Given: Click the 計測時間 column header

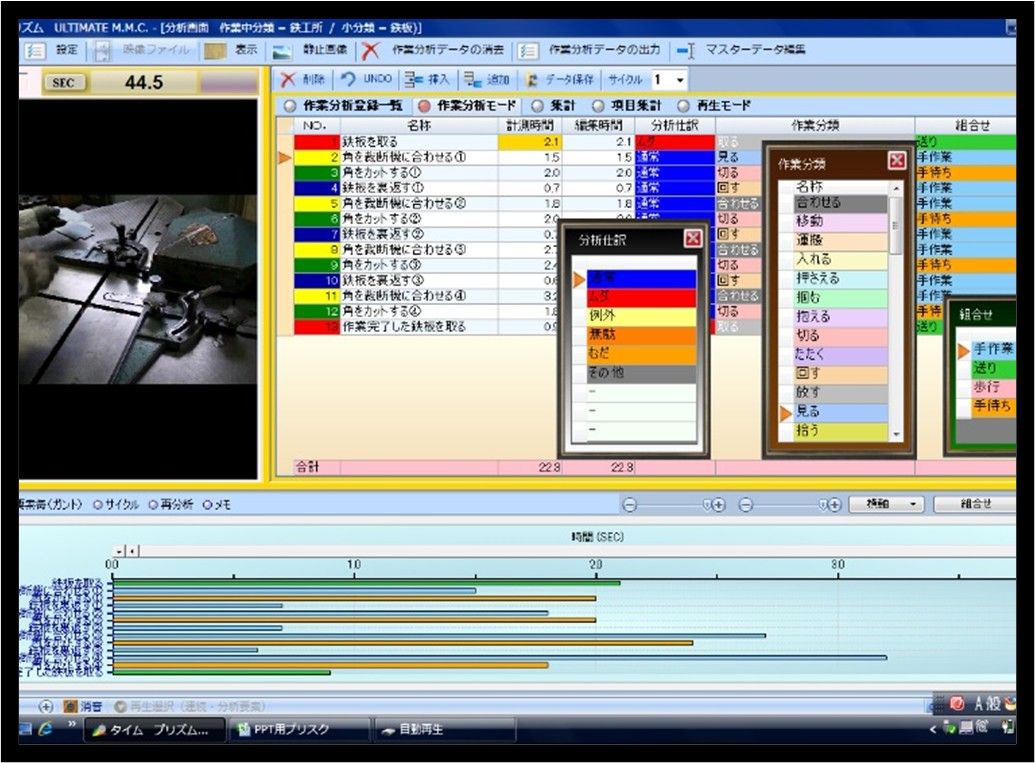Looking at the screenshot, I should (531, 125).
